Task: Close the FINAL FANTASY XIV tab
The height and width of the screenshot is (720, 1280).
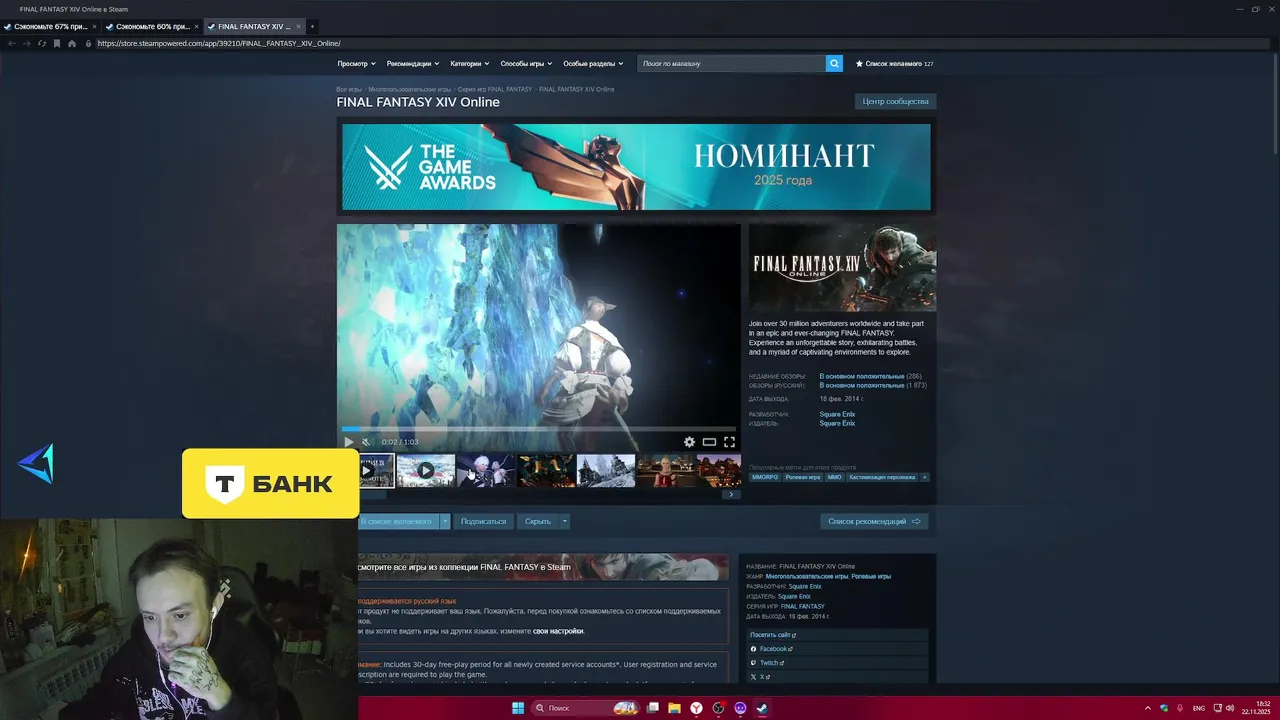Action: [298, 26]
